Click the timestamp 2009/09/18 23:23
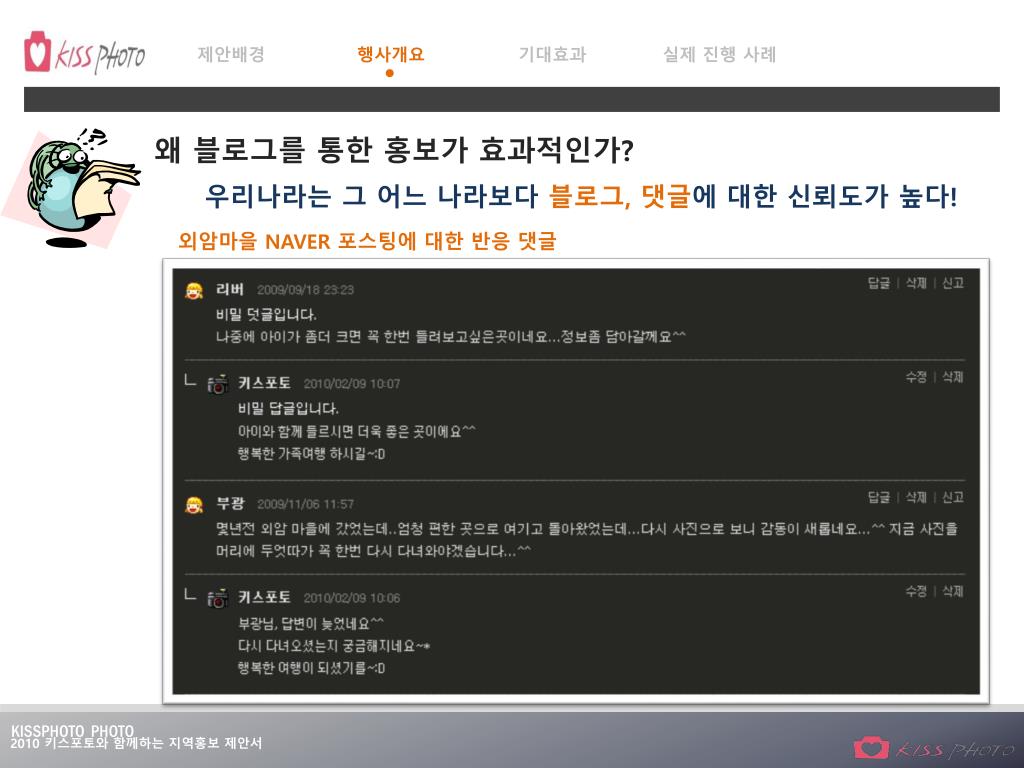 [x=306, y=290]
